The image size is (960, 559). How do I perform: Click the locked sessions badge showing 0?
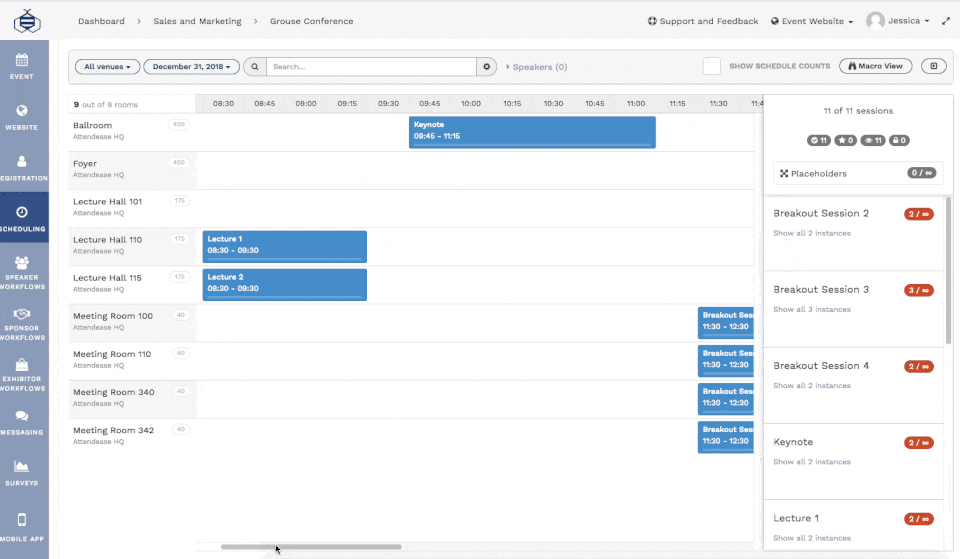tap(899, 140)
